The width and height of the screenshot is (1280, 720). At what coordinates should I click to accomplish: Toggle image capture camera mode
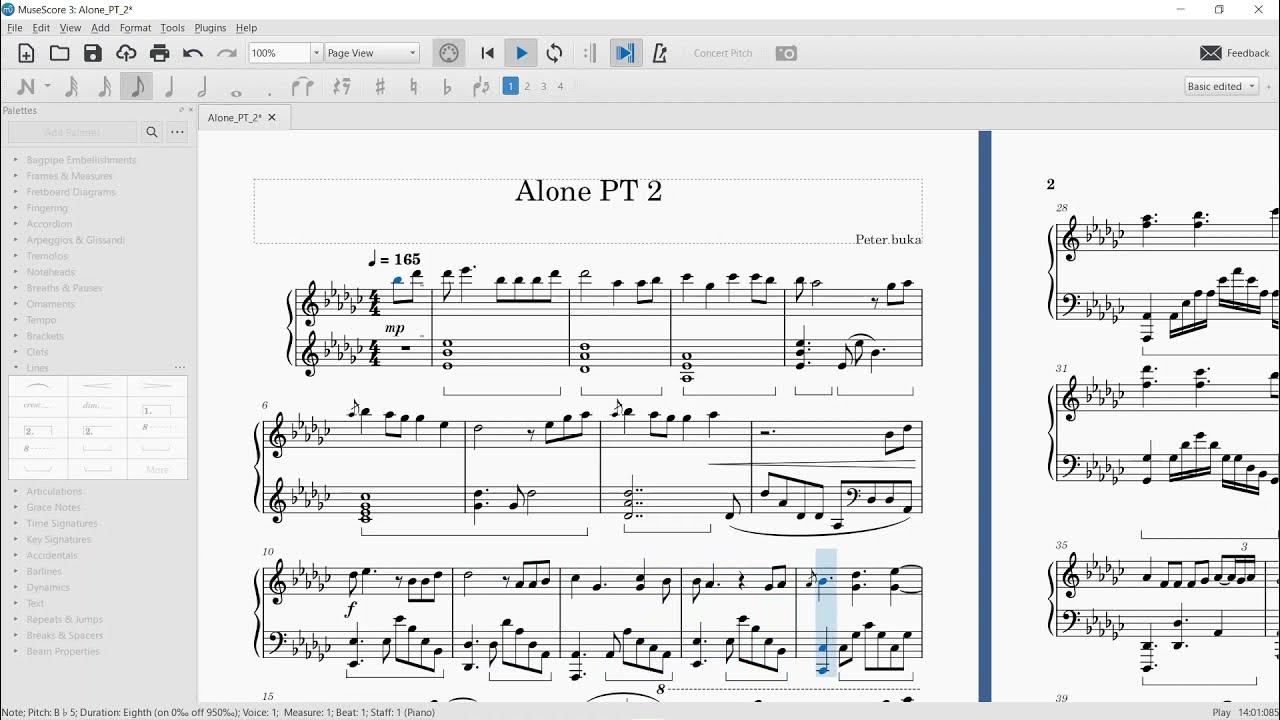(787, 53)
